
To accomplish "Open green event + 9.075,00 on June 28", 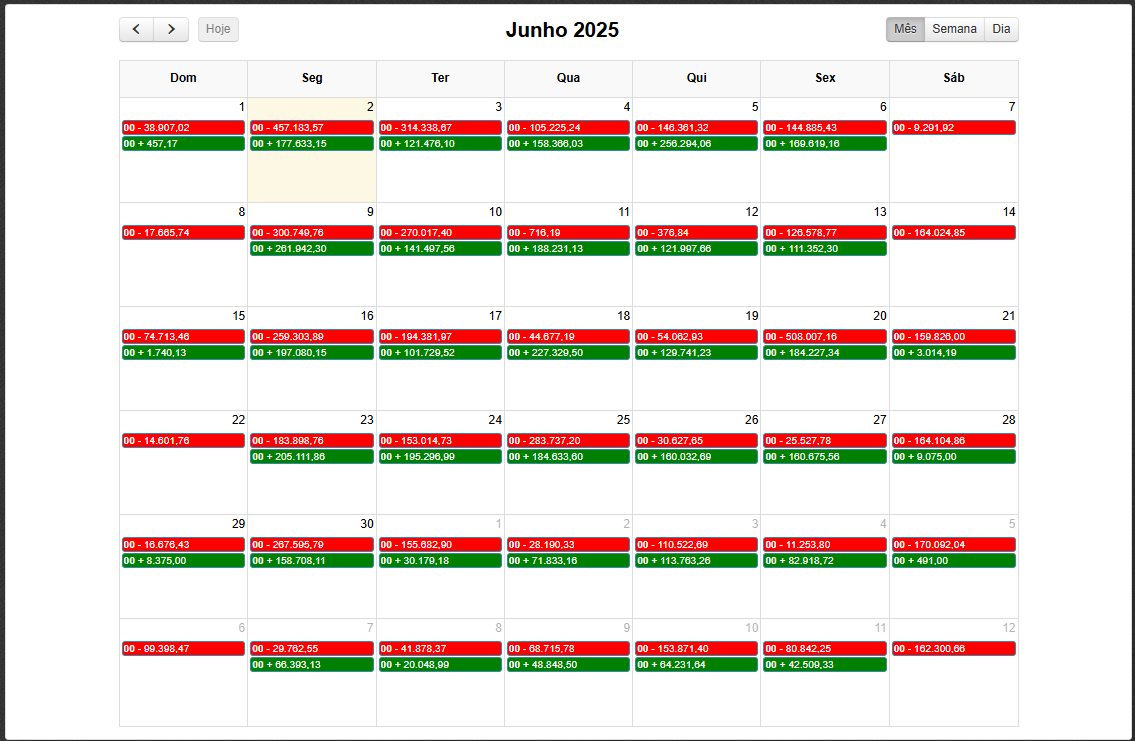I will pyautogui.click(x=953, y=457).
